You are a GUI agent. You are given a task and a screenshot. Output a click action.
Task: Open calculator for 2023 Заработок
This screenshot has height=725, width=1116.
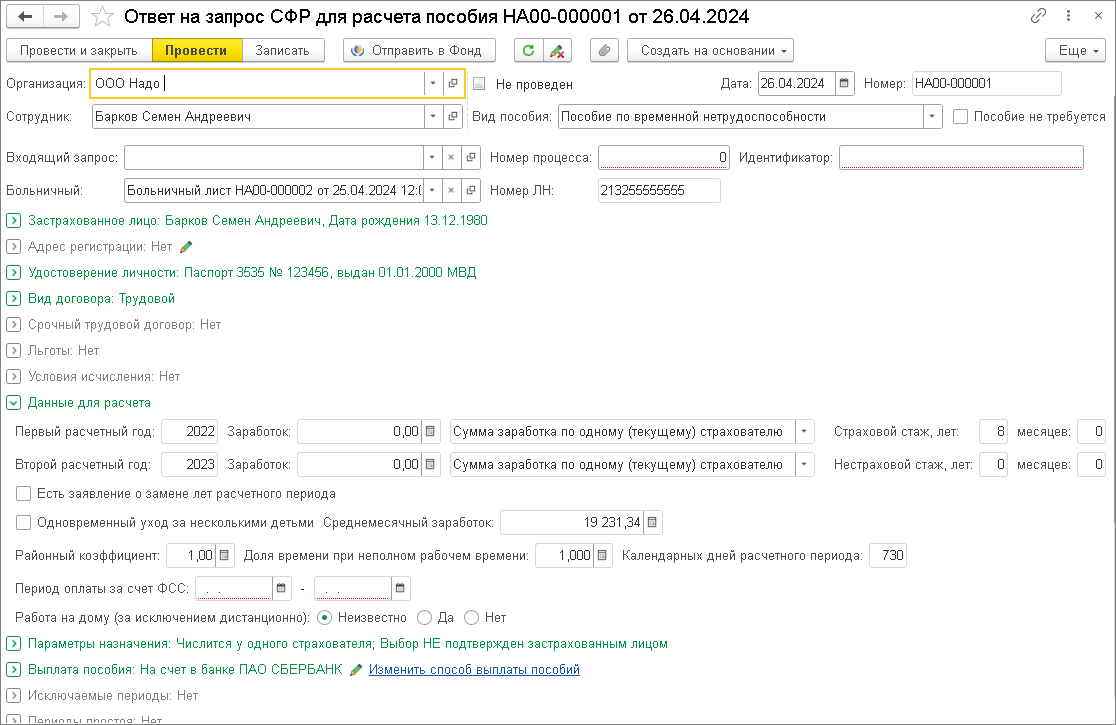pos(430,465)
